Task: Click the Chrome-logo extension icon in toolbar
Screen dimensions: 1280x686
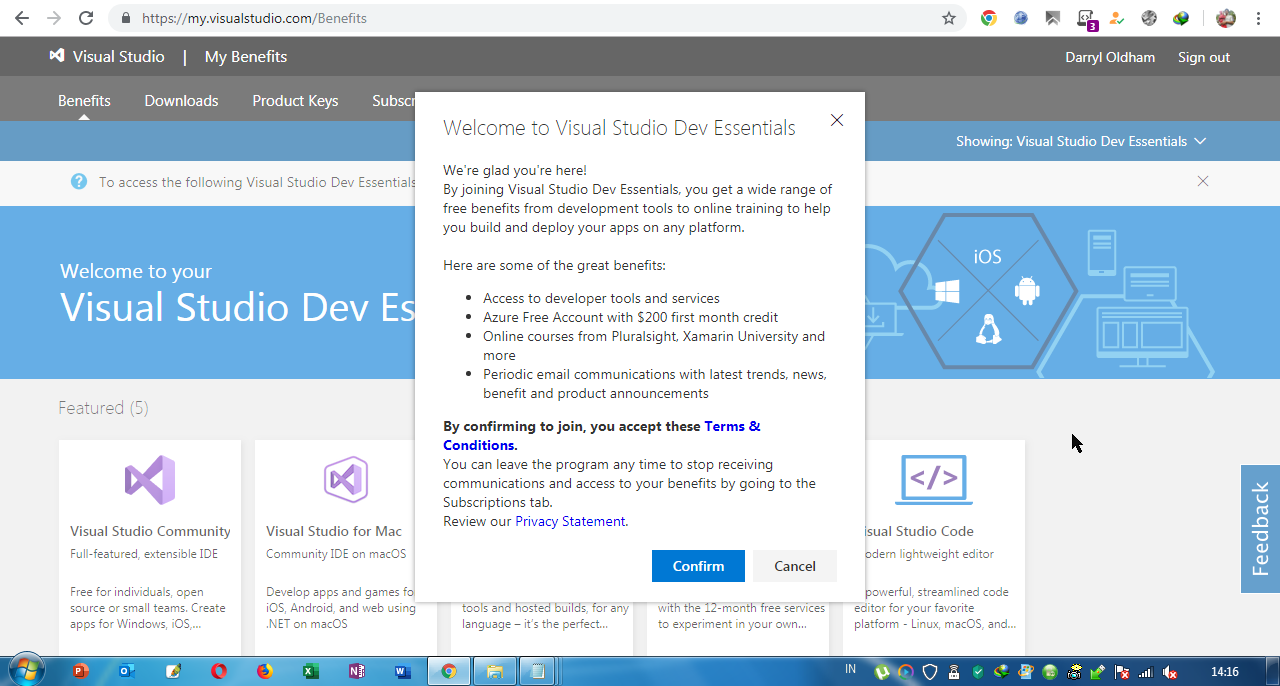Action: (989, 18)
